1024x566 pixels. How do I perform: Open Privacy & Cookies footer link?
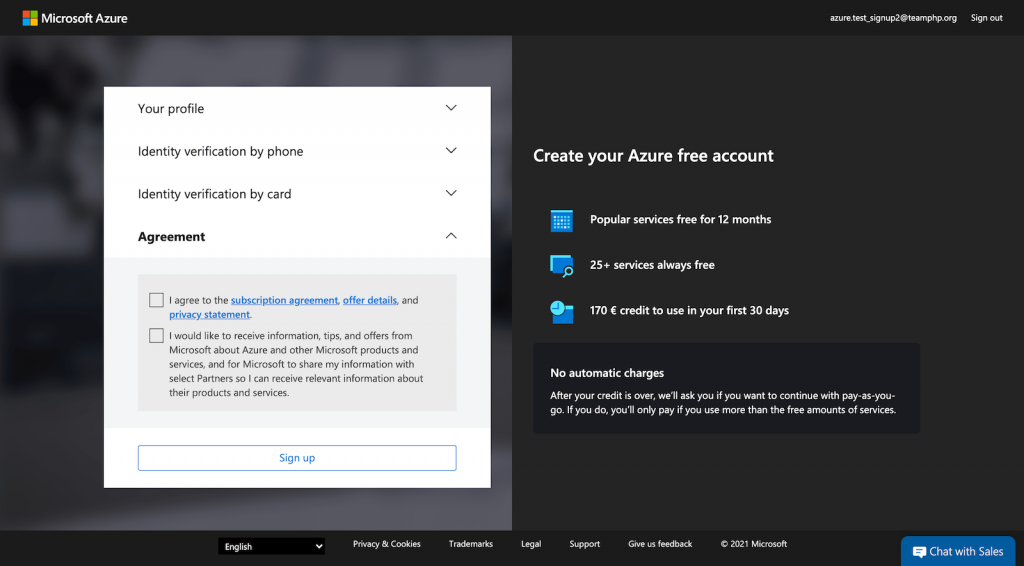[x=387, y=544]
